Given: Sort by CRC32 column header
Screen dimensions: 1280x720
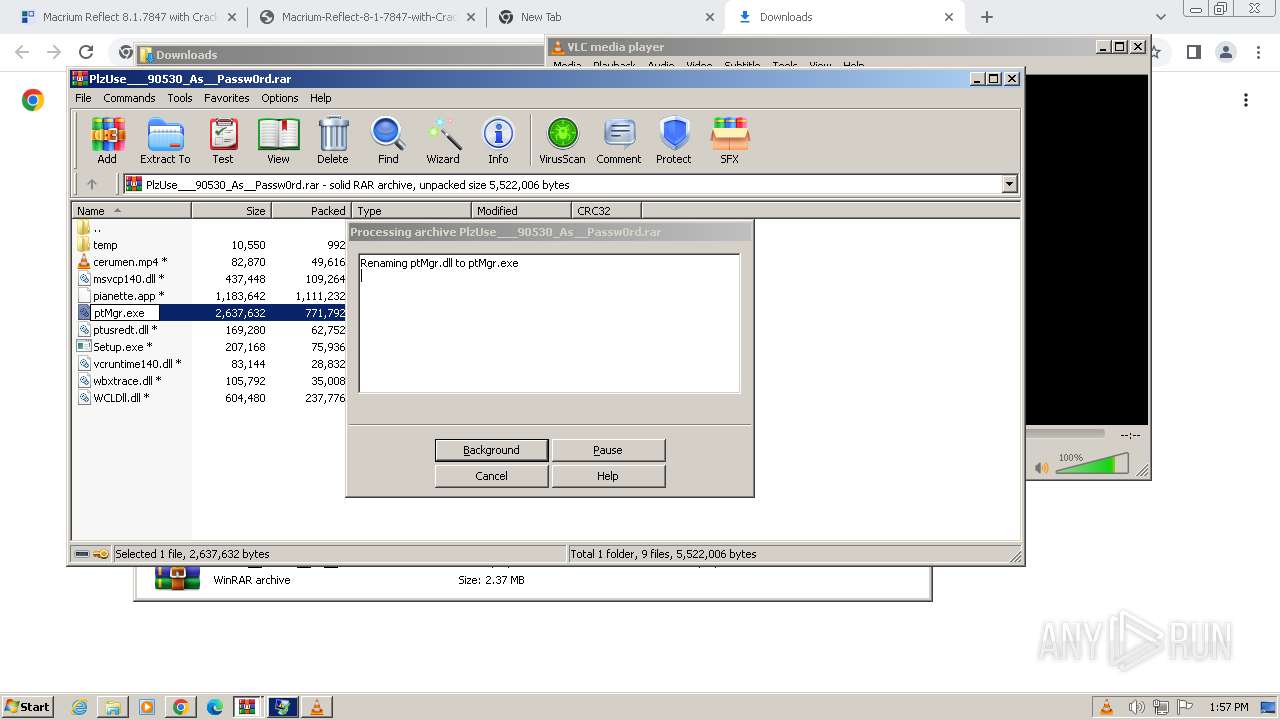Looking at the screenshot, I should coord(606,211).
